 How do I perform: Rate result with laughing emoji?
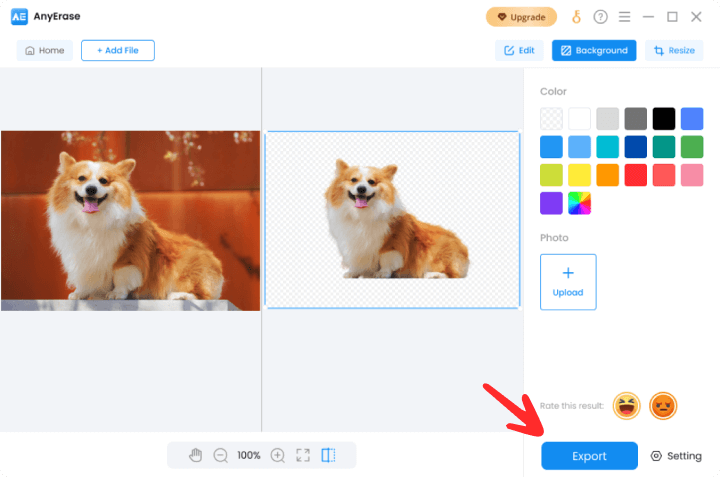pyautogui.click(x=627, y=405)
